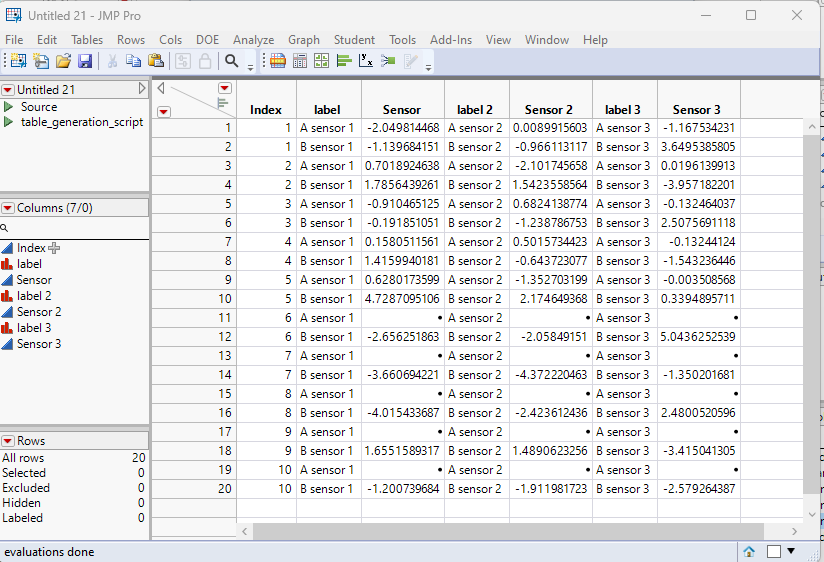
Task: Toggle the square box in status bar
Action: click(x=774, y=551)
